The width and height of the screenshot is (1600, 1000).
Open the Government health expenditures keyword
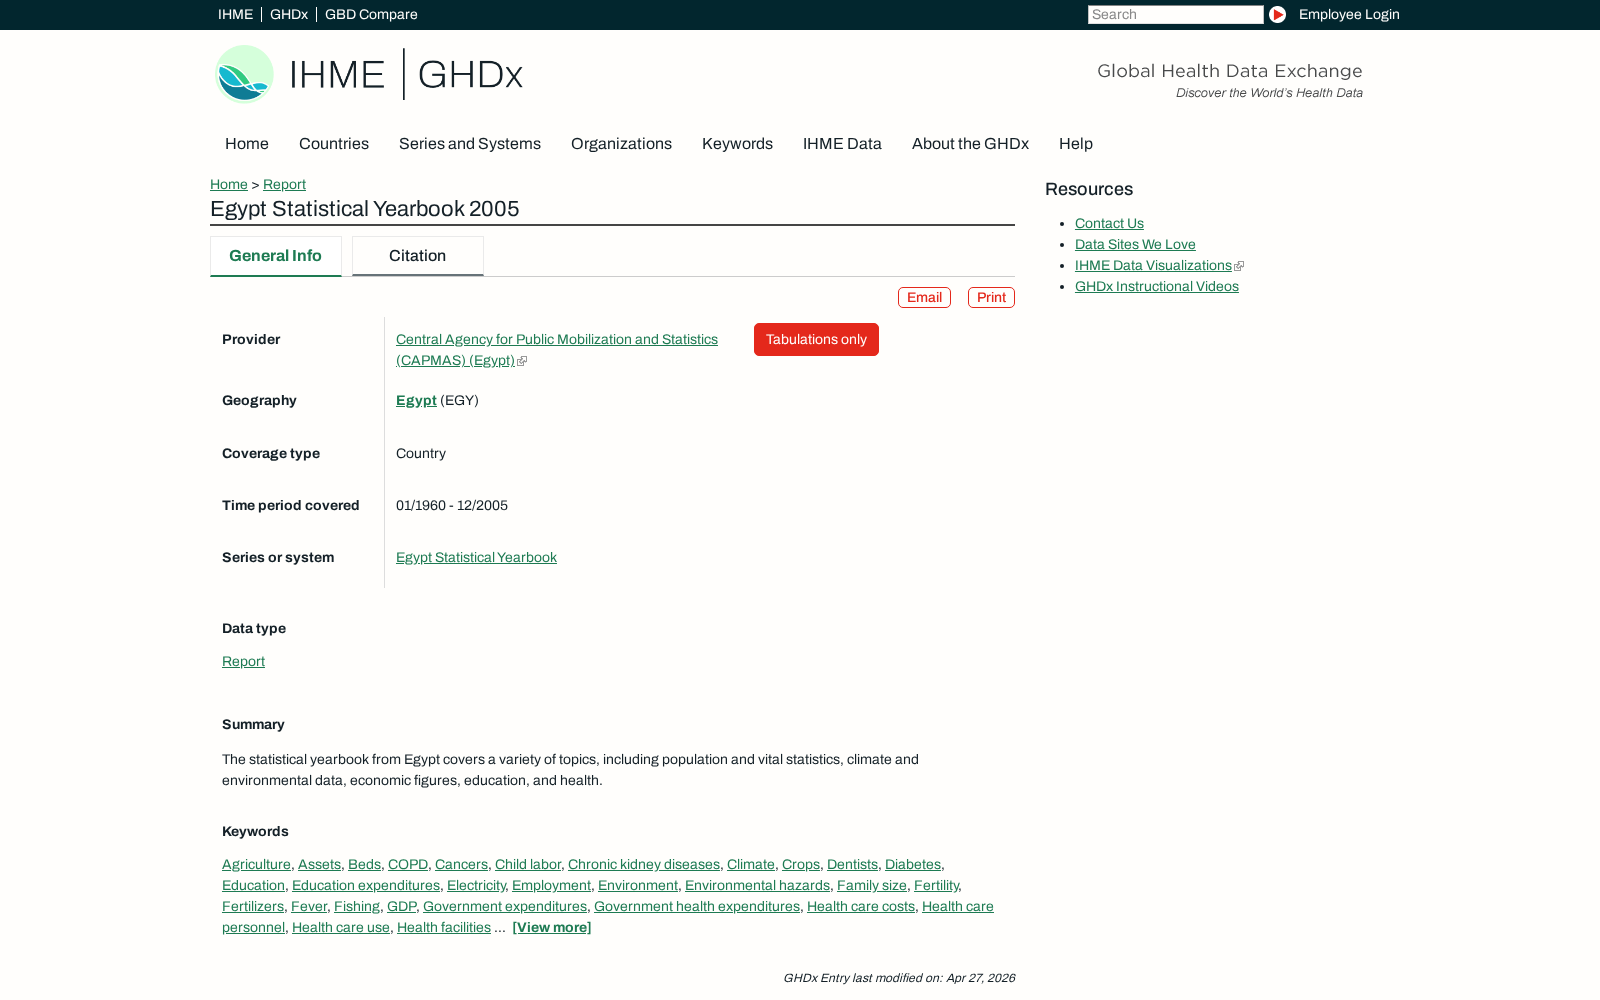coord(697,906)
